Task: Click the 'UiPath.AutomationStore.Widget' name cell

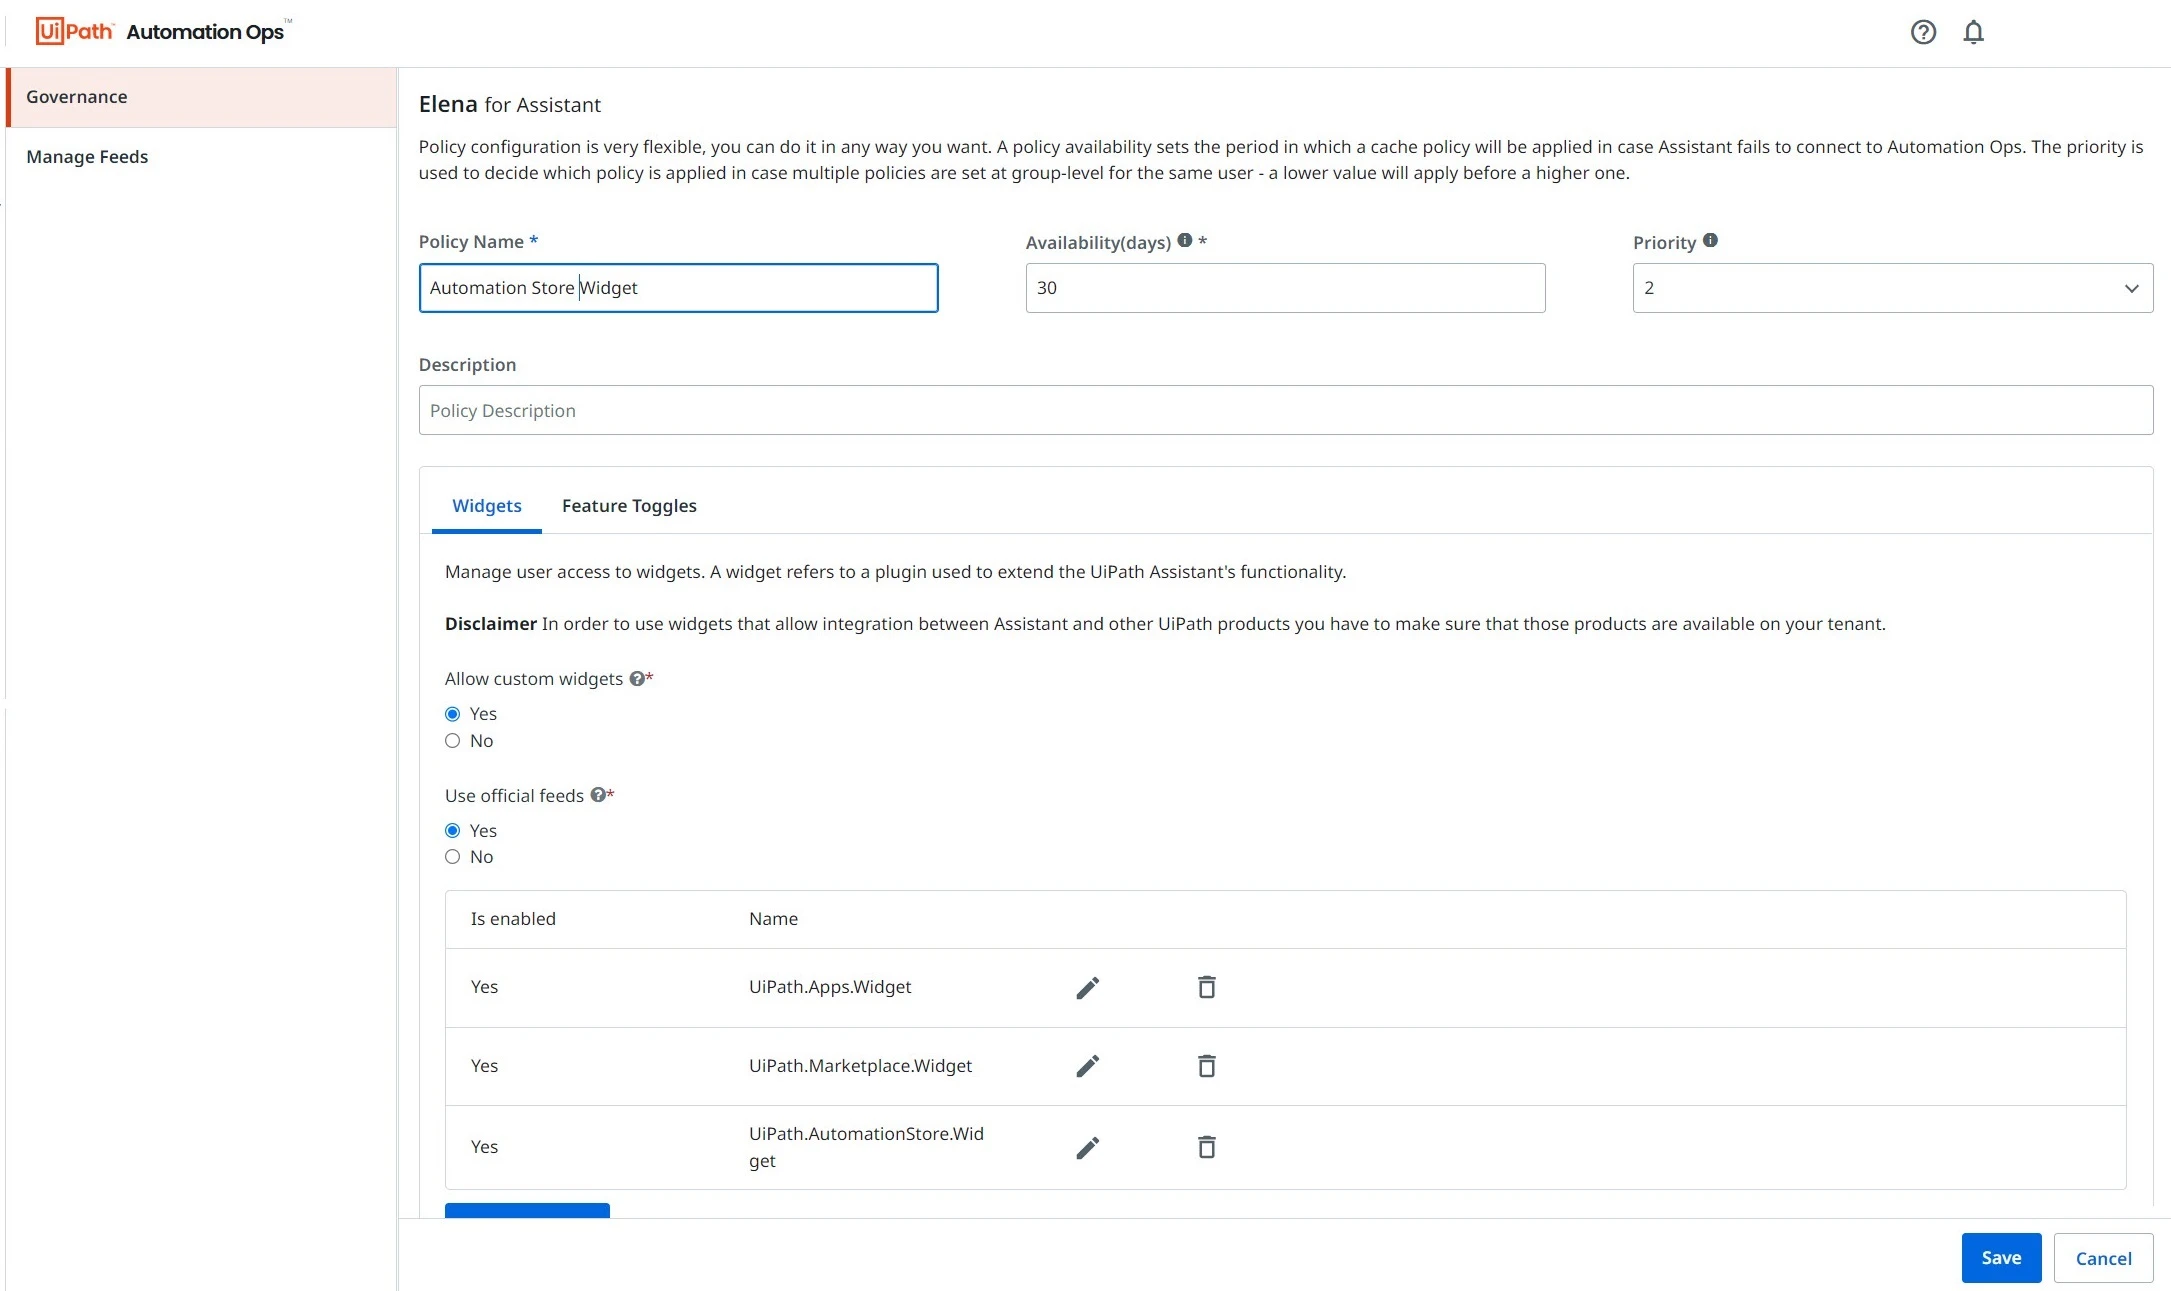Action: click(866, 1147)
